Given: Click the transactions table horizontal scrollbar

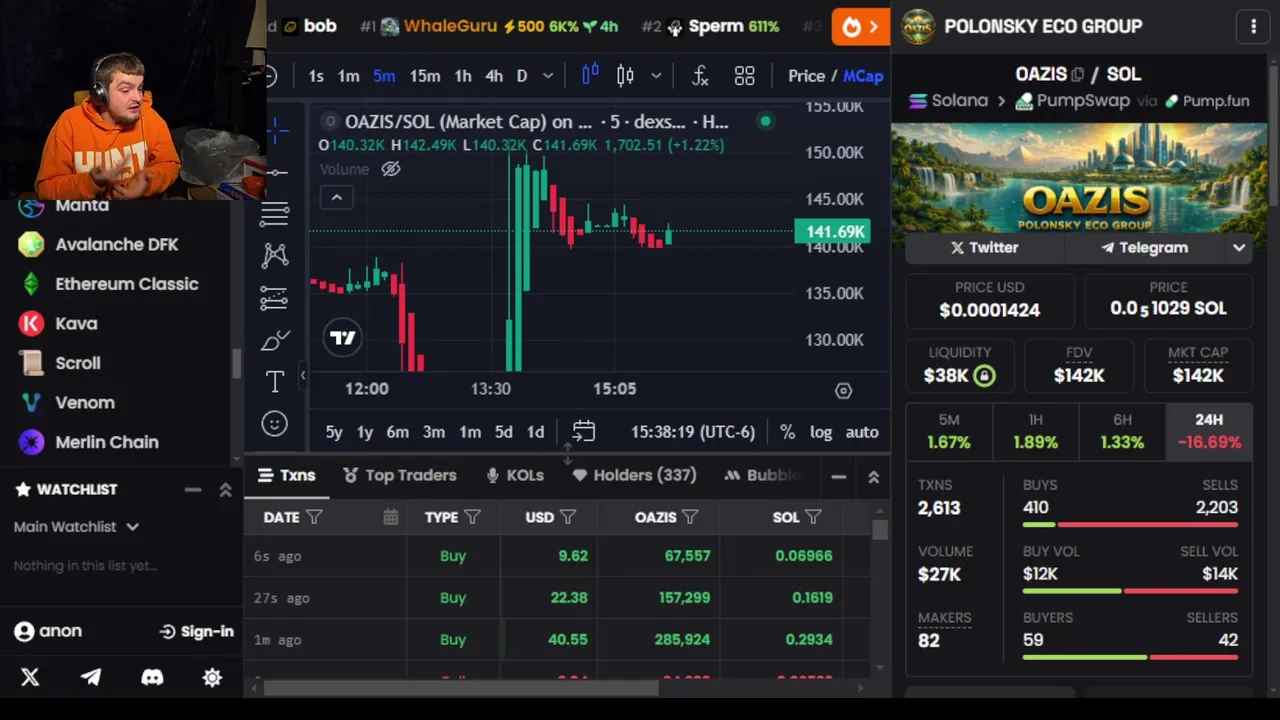Looking at the screenshot, I should [x=461, y=687].
